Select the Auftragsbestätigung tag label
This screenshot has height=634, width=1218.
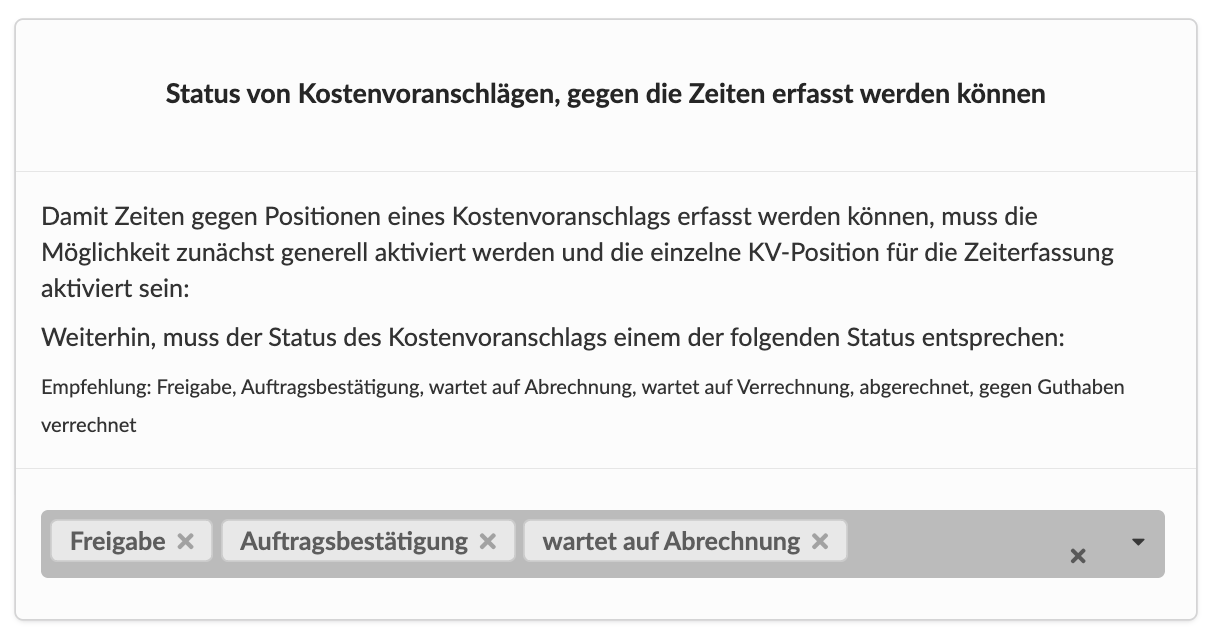coord(354,541)
